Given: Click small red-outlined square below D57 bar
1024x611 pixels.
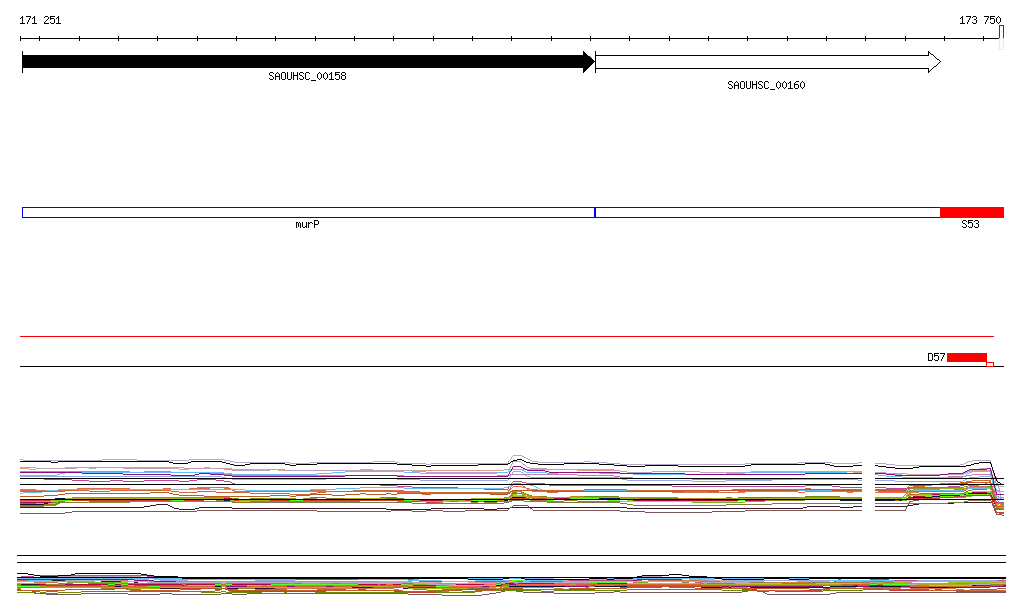Looking at the screenshot, I should coord(990,365).
